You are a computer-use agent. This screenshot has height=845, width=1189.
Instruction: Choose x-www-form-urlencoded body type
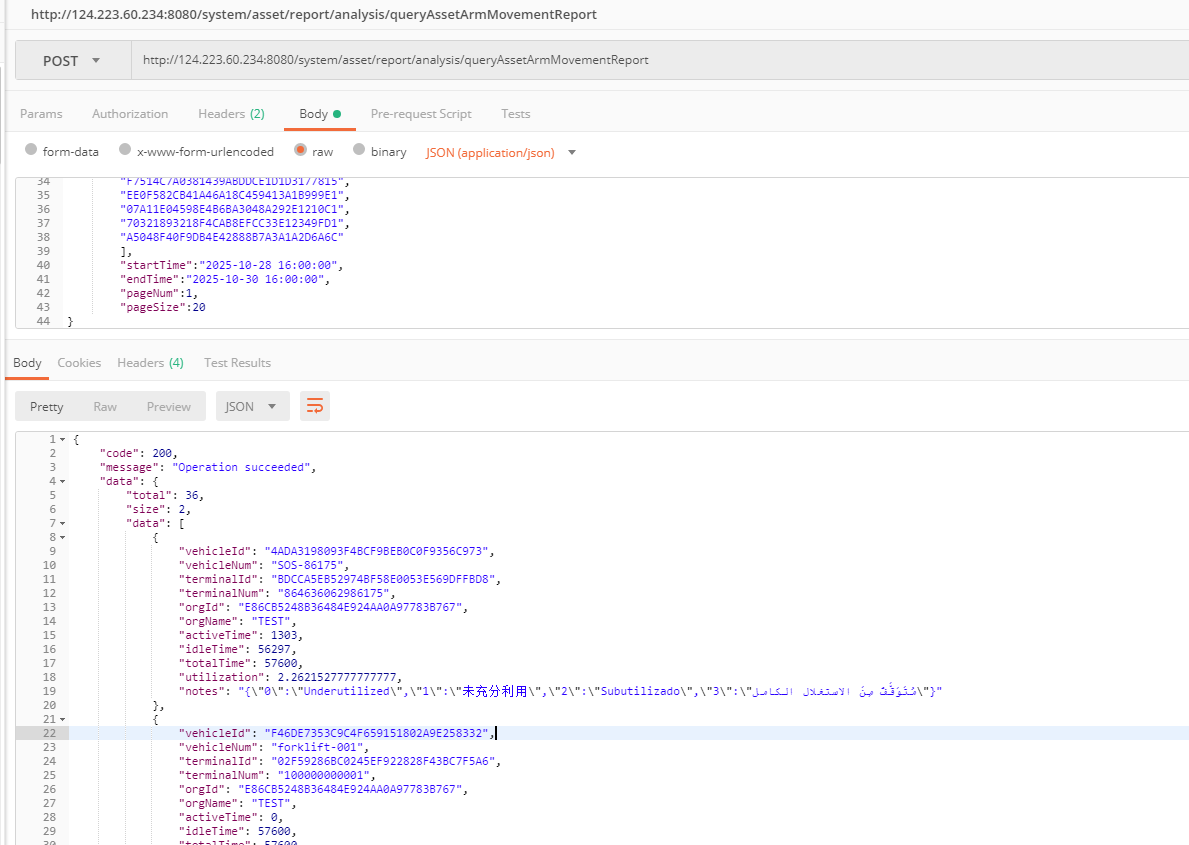[125, 151]
